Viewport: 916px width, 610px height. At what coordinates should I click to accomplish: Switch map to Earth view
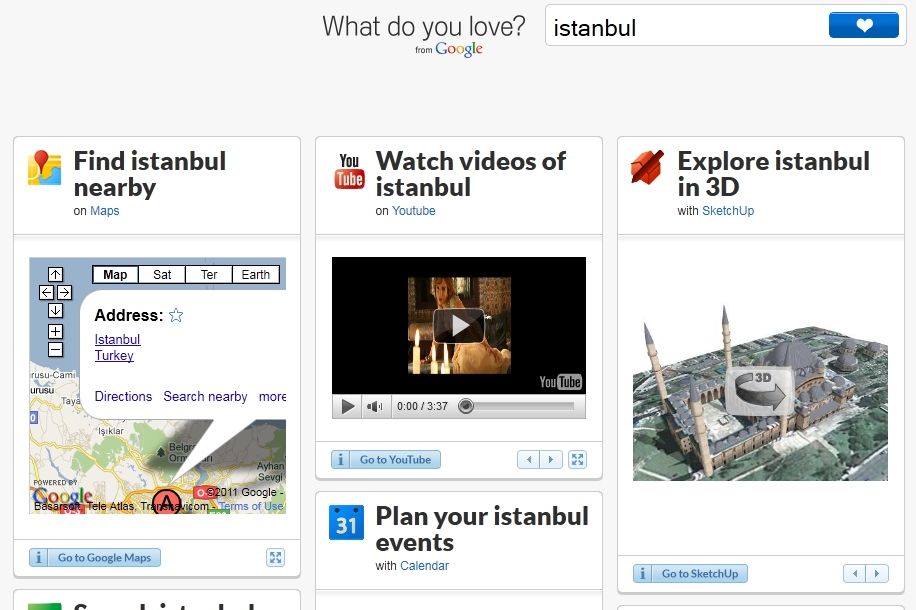255,275
